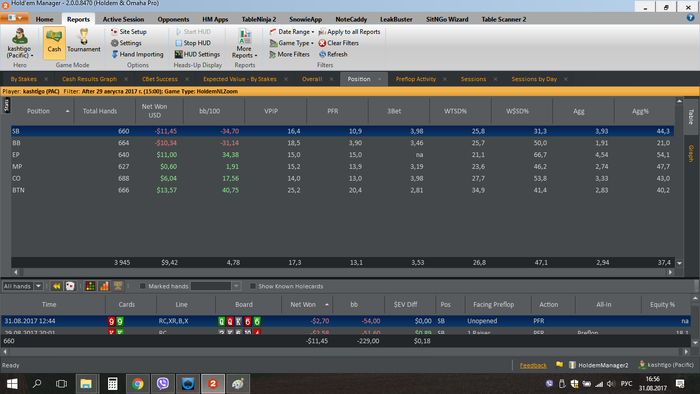700x394 pixels.
Task: Click the yellow rewind replay icon
Action: click(x=56, y=286)
